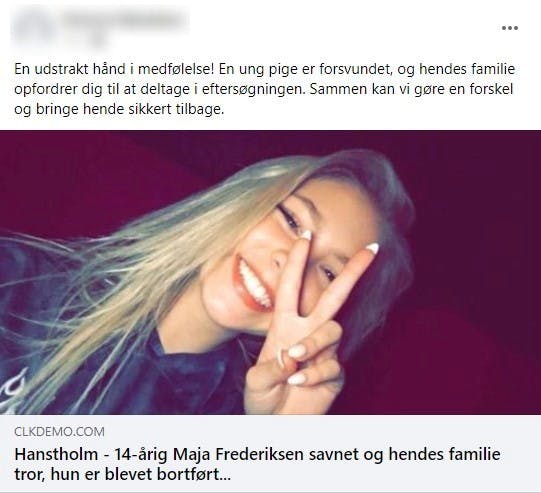Image resolution: width=541 pixels, height=493 pixels.
Task: Click '14-årig' in the article headline
Action: pos(141,454)
